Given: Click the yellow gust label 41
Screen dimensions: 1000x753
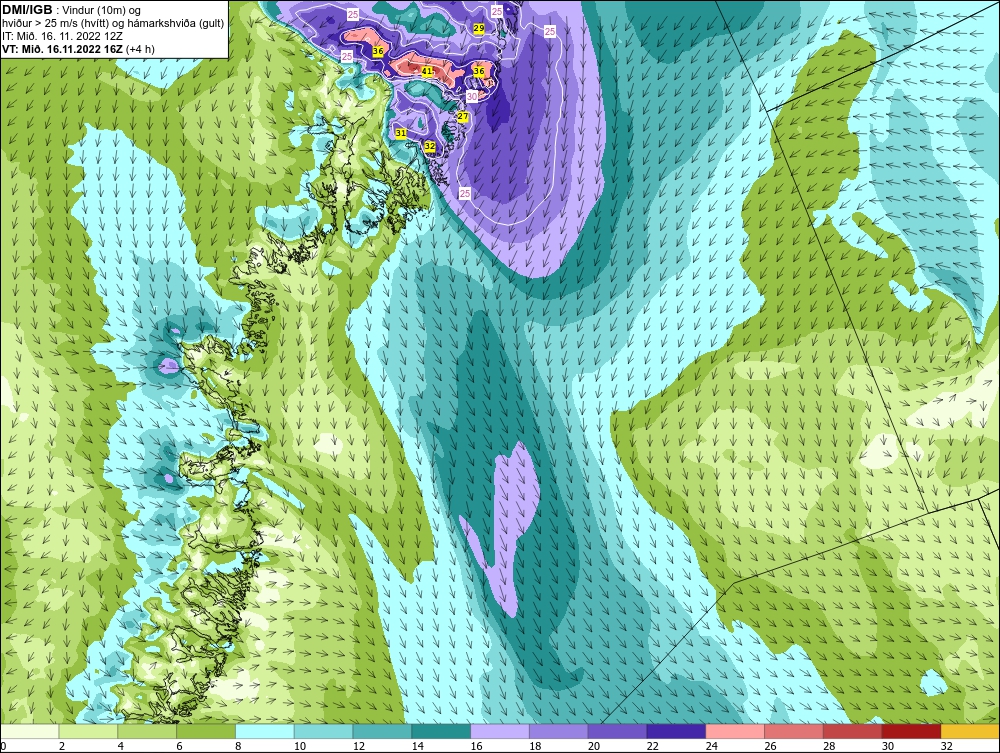Looking at the screenshot, I should [x=427, y=71].
